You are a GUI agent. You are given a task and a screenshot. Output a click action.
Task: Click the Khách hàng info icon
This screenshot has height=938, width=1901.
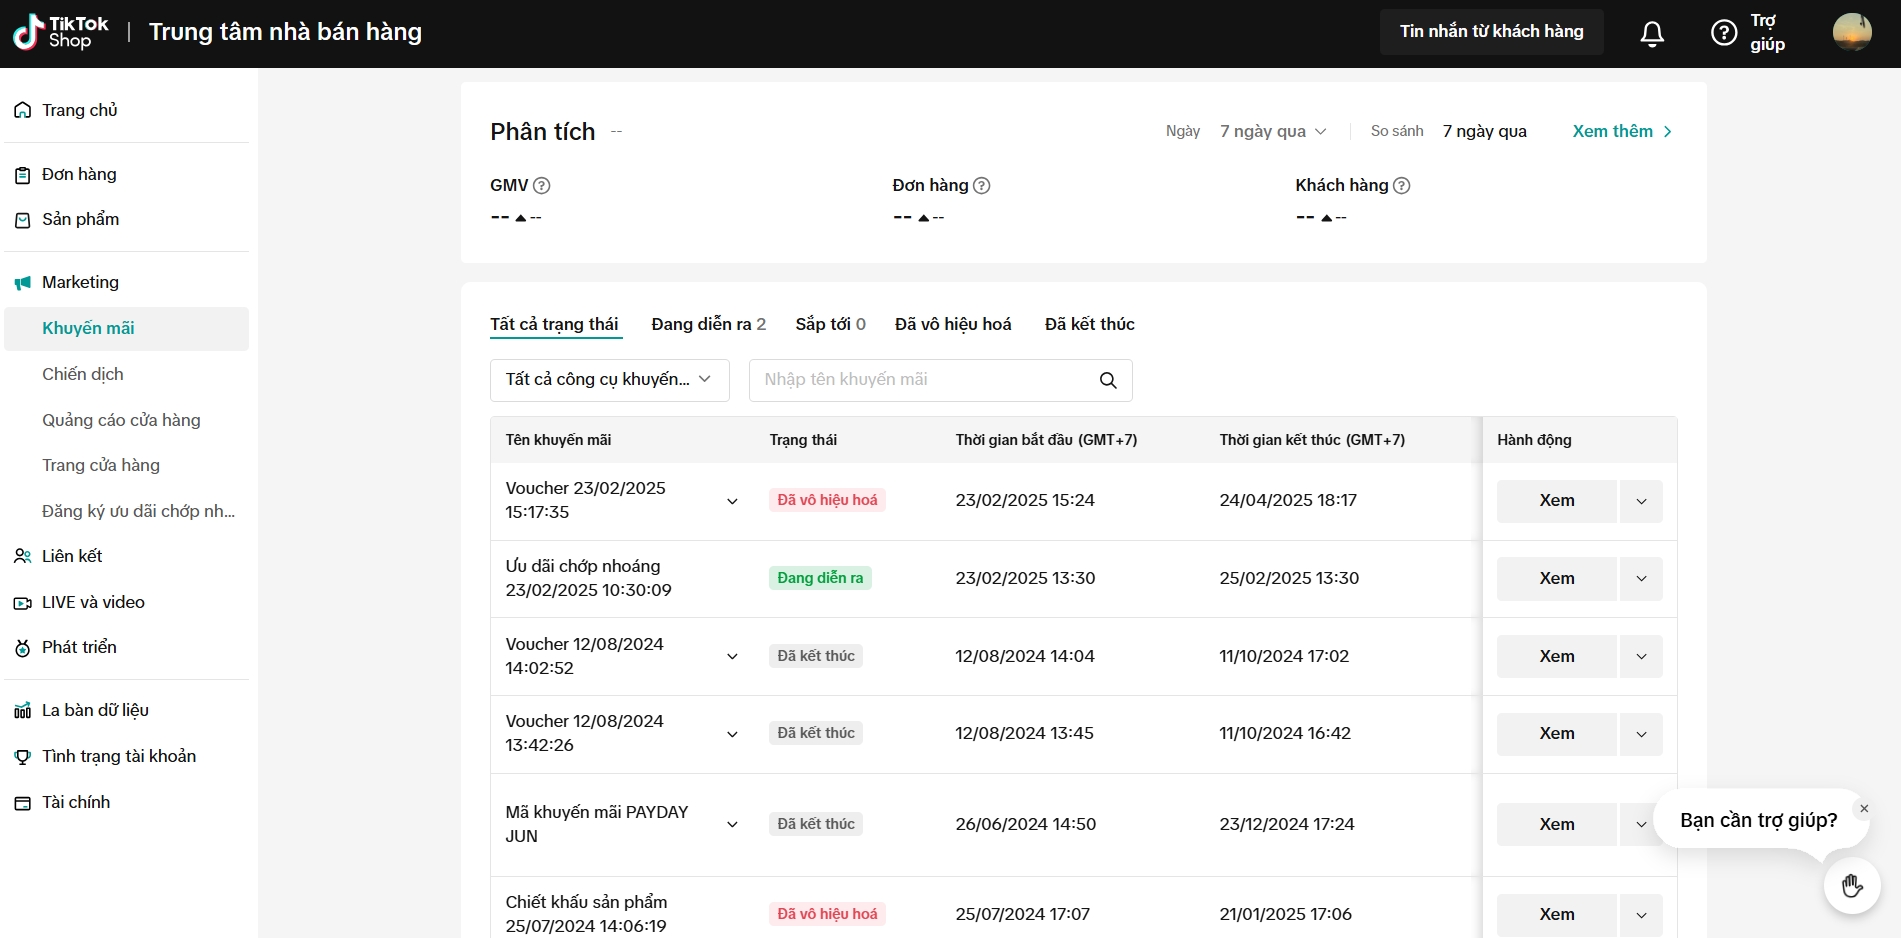[1402, 185]
